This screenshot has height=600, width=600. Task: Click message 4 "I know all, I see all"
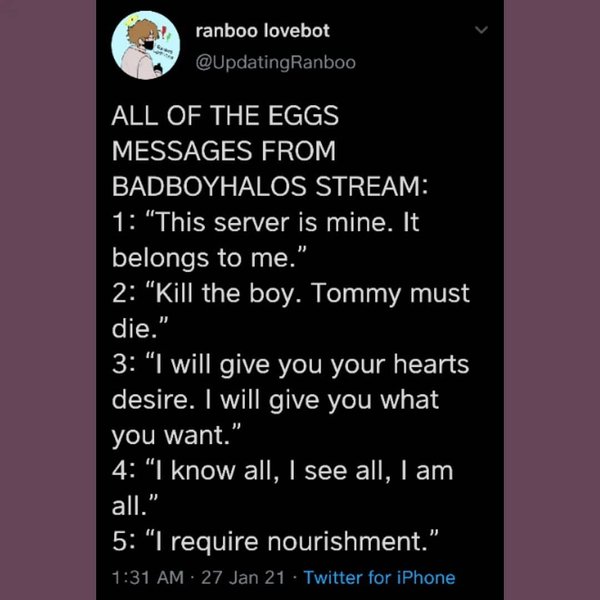point(282,469)
